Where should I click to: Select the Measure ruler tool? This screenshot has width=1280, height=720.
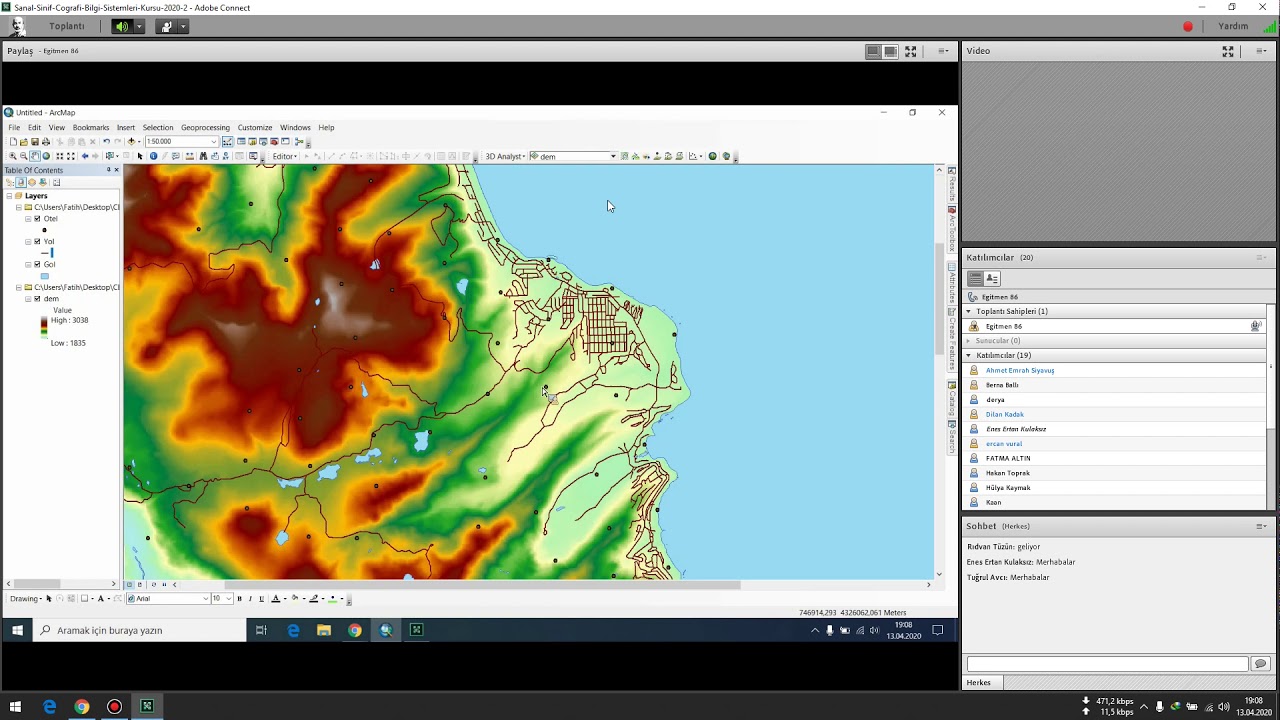click(190, 156)
